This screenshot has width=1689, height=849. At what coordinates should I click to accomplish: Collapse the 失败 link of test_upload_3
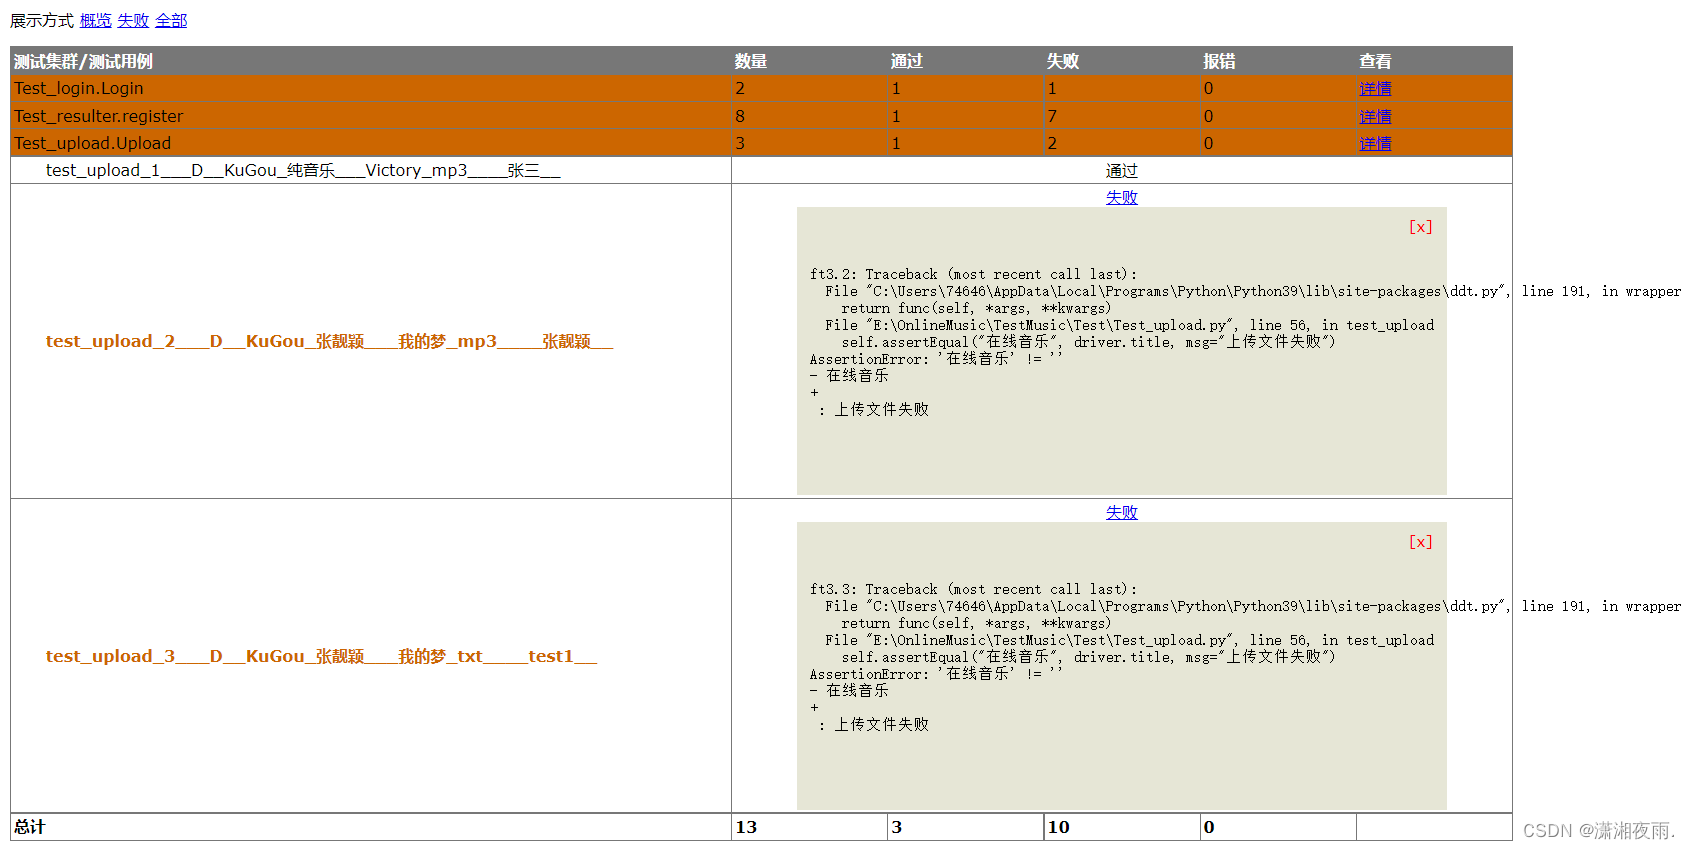point(1121,512)
